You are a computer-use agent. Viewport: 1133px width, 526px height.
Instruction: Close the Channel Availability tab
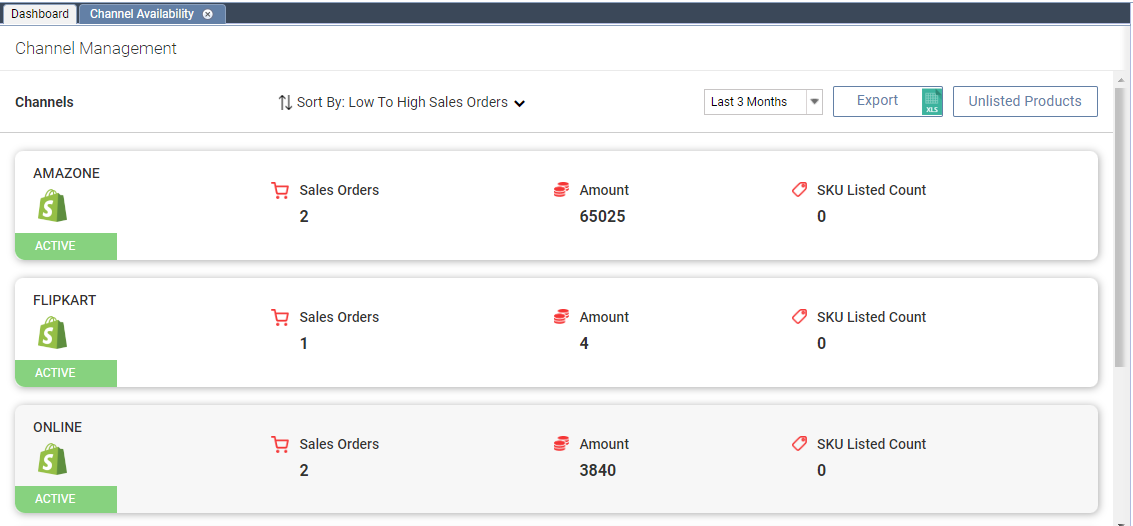(x=207, y=14)
